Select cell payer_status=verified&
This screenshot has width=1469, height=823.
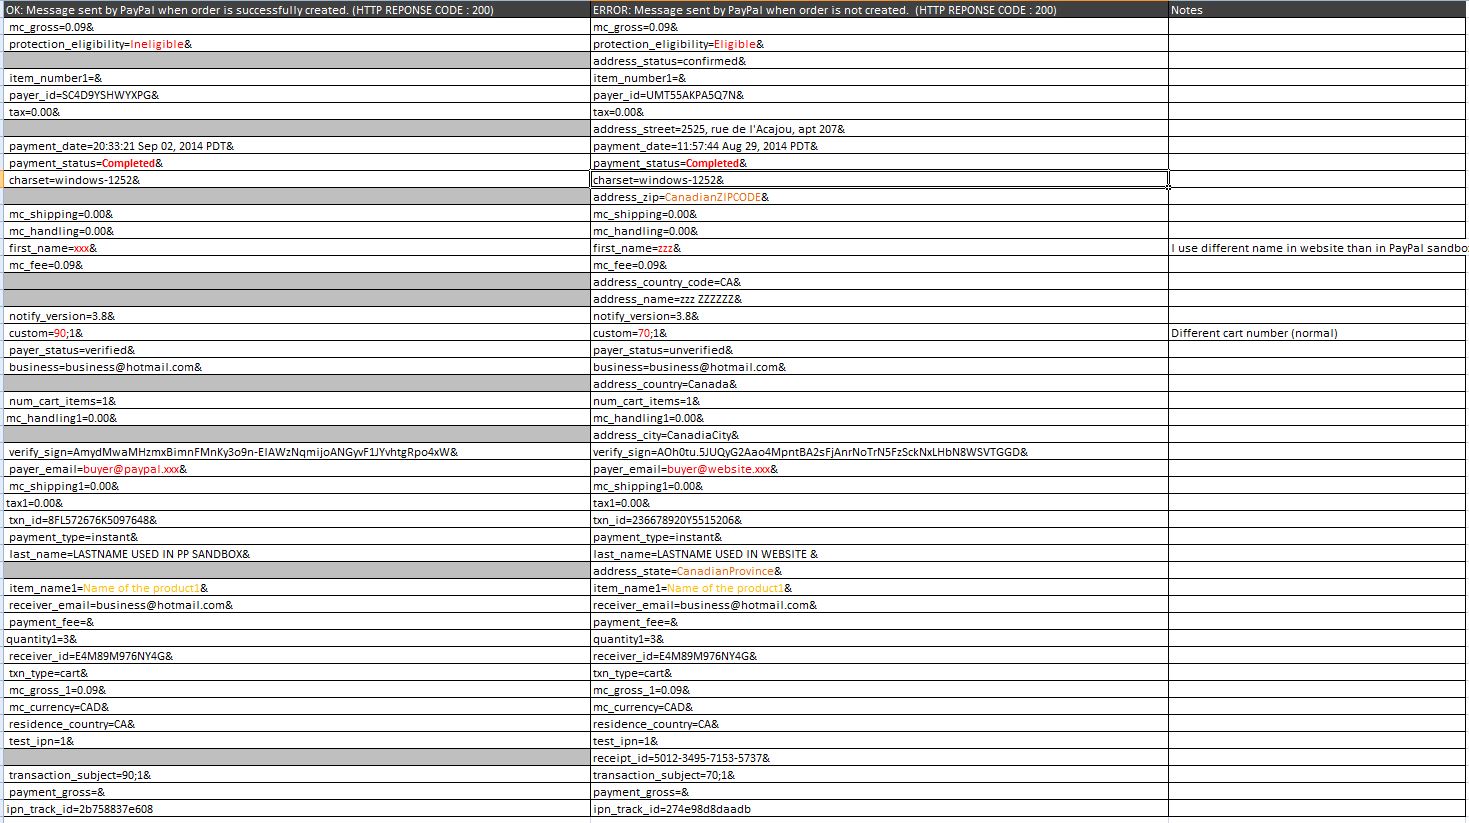(x=297, y=350)
